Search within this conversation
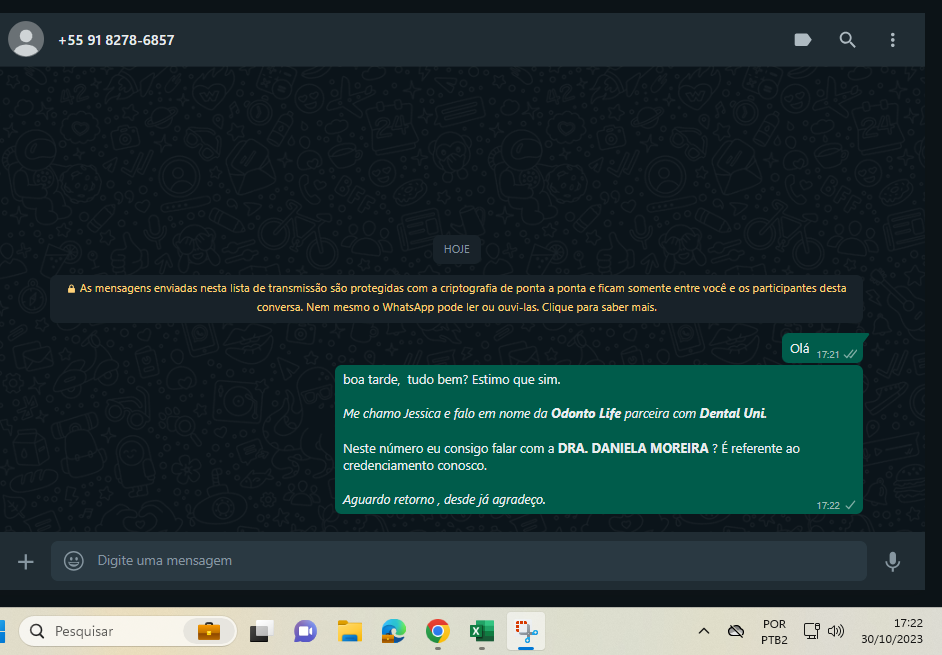Viewport: 942px width, 655px height. click(x=848, y=40)
